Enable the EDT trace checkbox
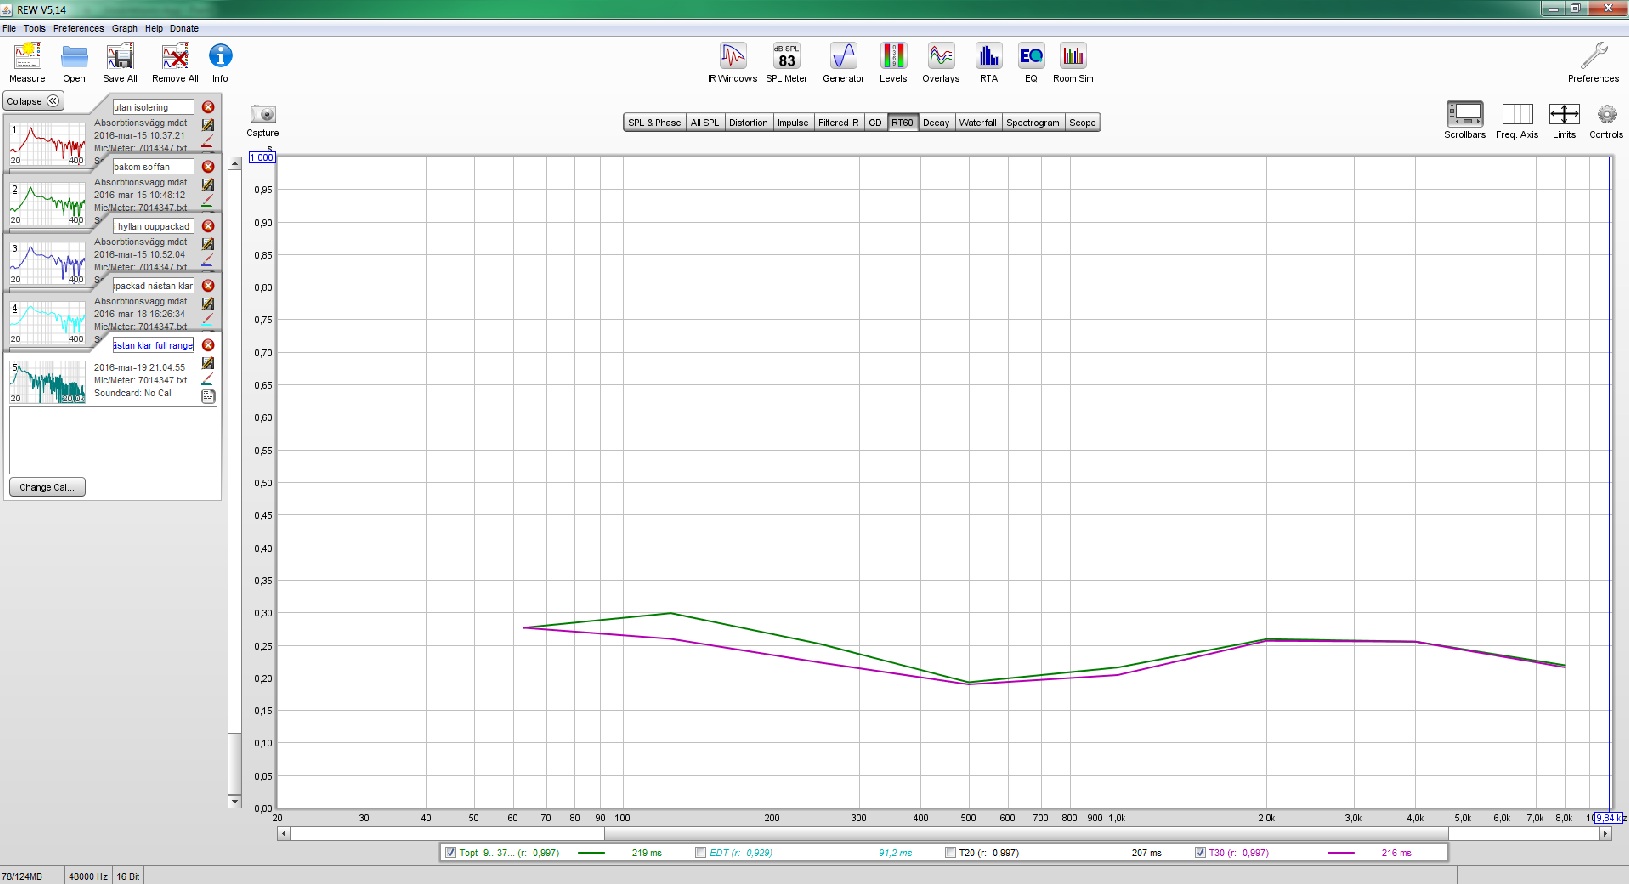The width and height of the screenshot is (1629, 884). (x=701, y=853)
